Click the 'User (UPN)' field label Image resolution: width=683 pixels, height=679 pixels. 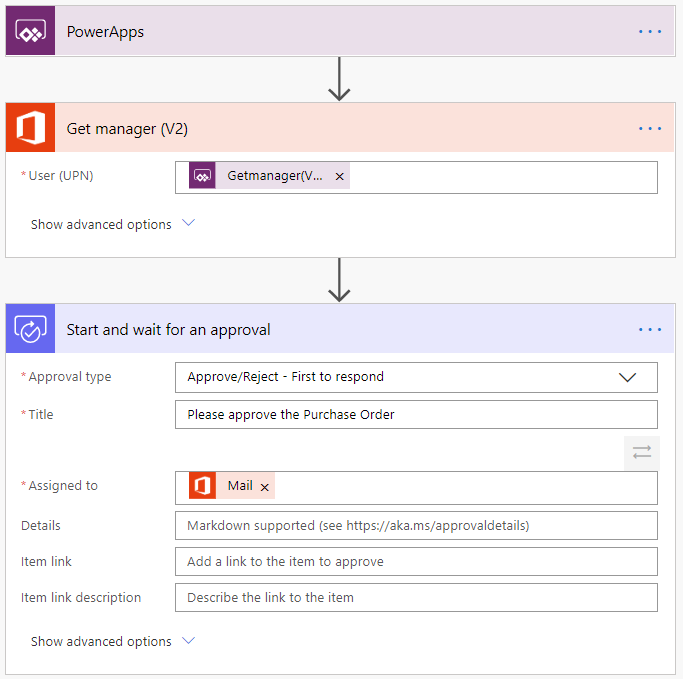61,176
